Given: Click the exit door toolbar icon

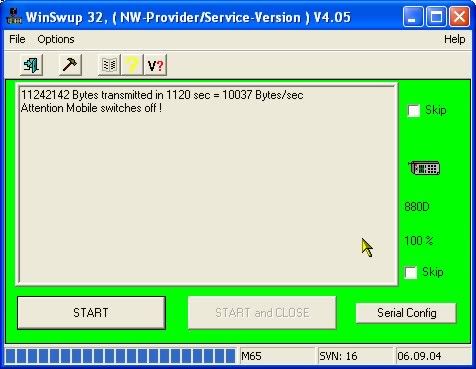Looking at the screenshot, I should [x=31, y=65].
